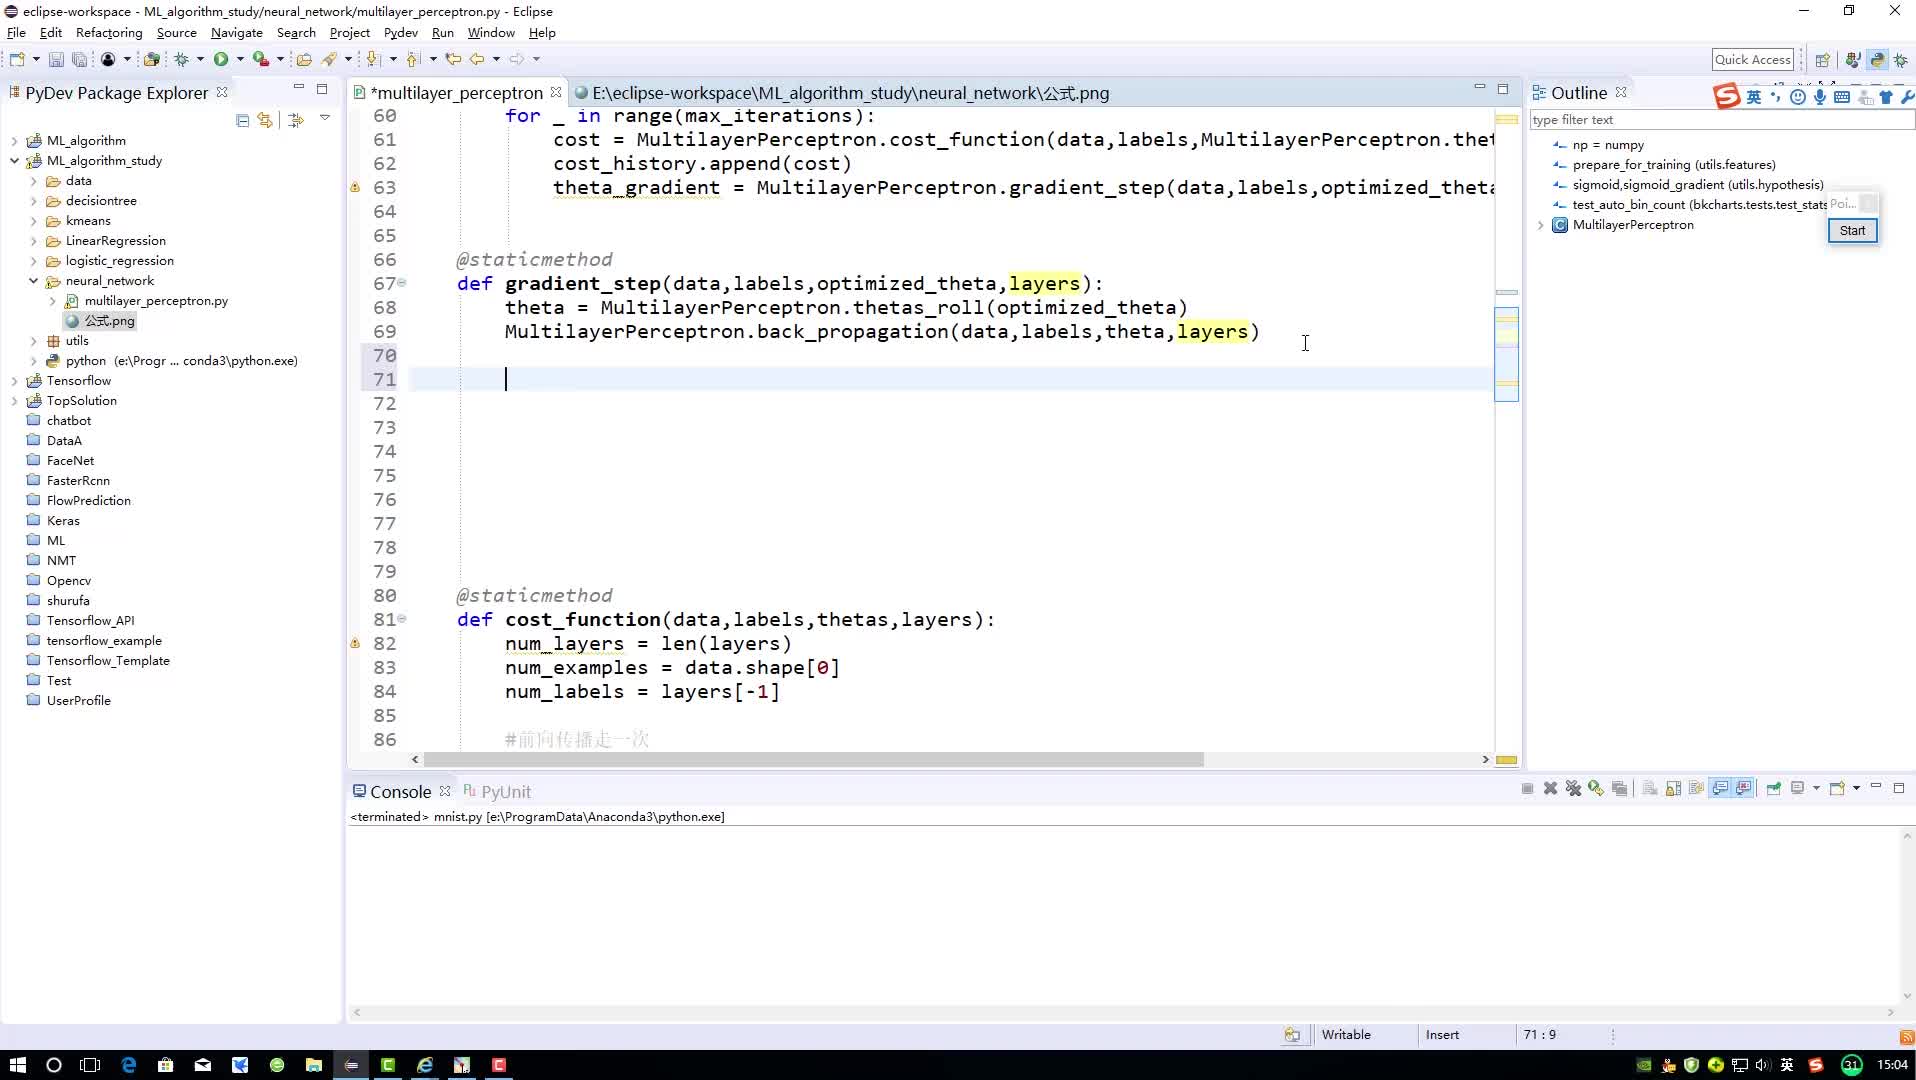Open Windows Start menu on taskbar
This screenshot has width=1916, height=1080.
pos(17,1065)
